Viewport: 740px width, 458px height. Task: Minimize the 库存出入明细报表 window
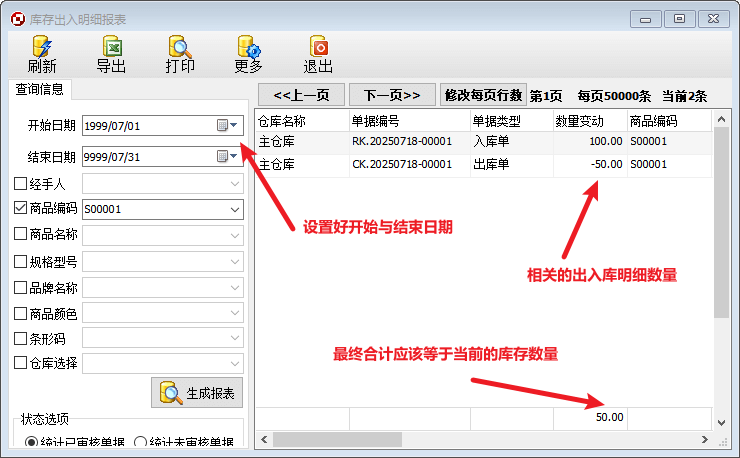tap(645, 19)
